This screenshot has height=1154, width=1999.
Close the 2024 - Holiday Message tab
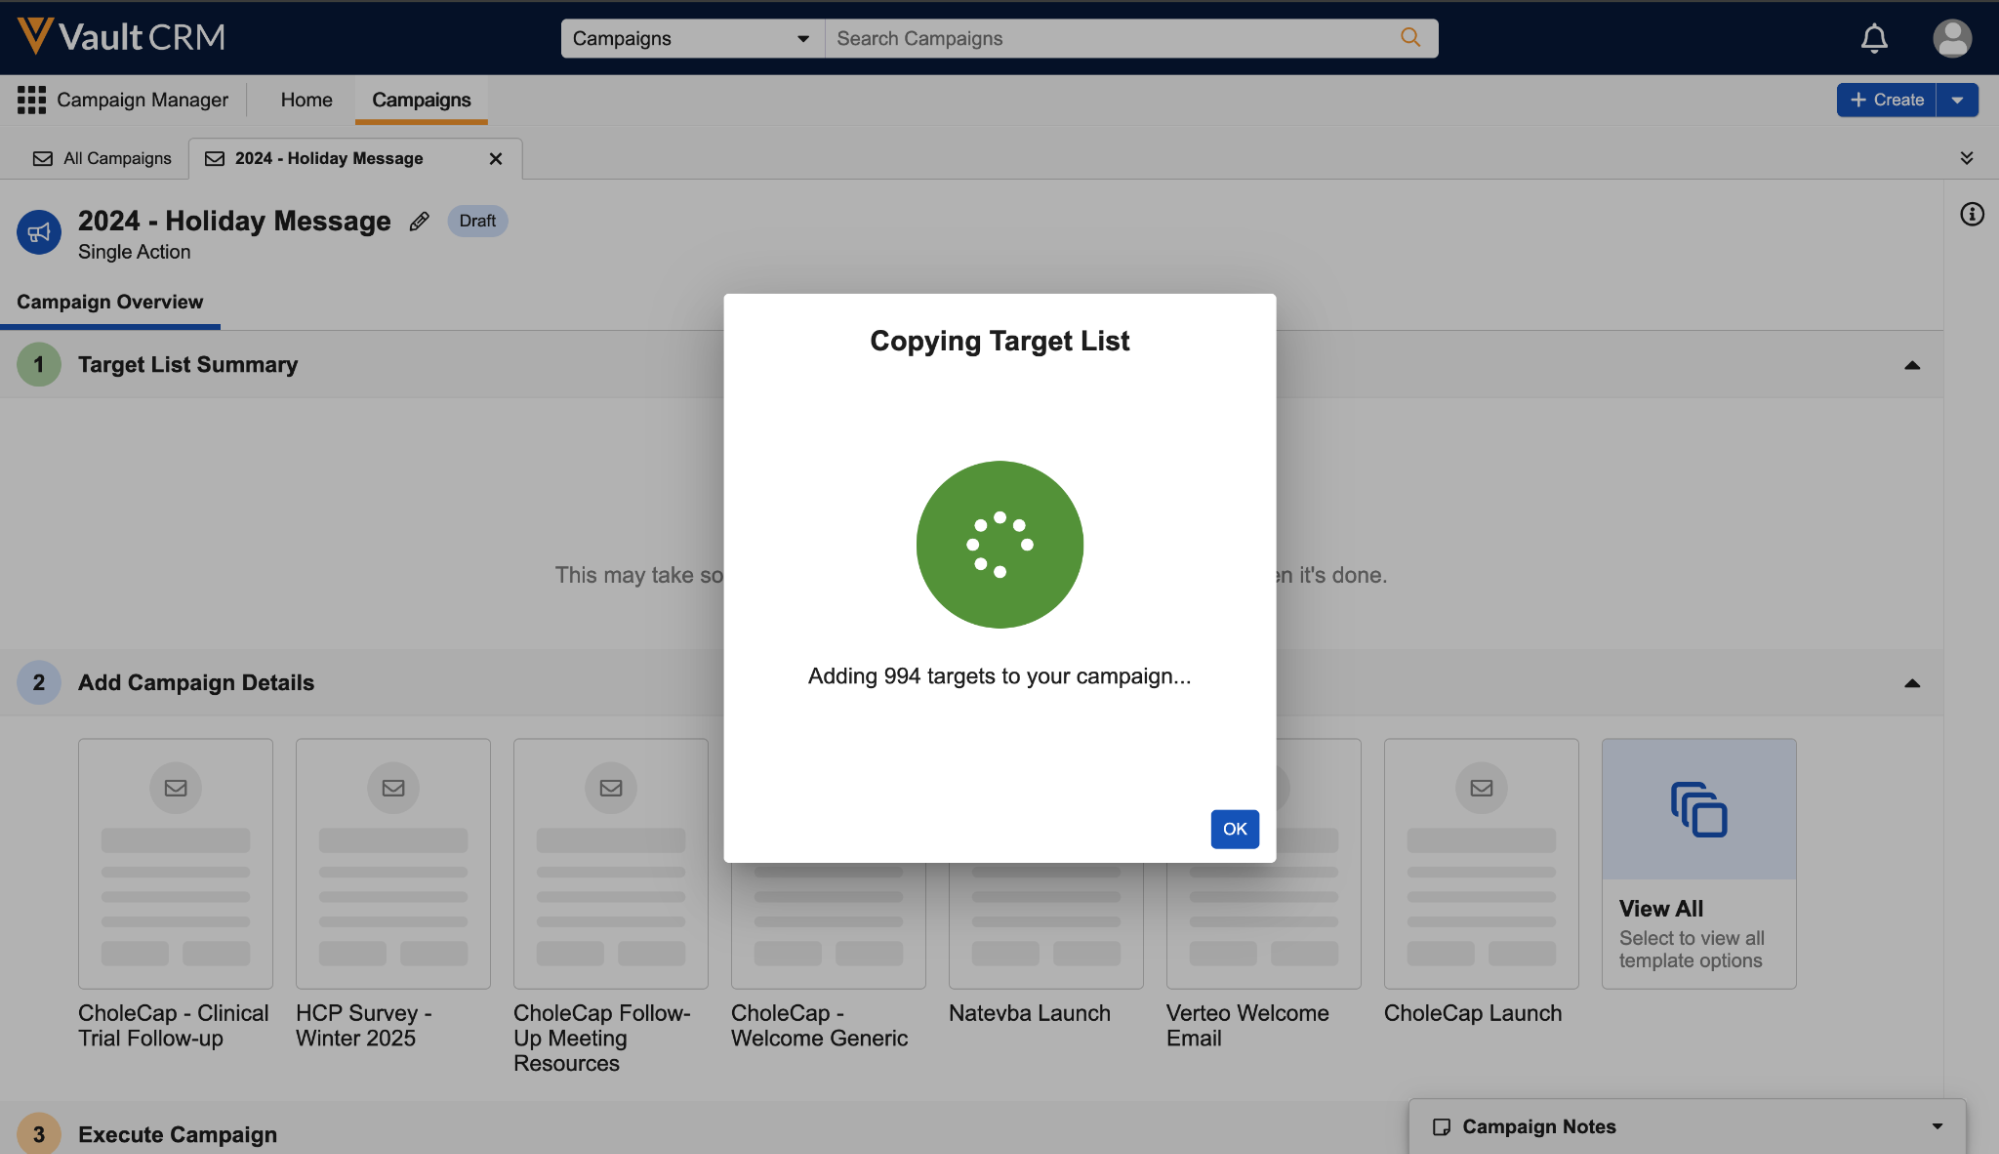tap(495, 159)
